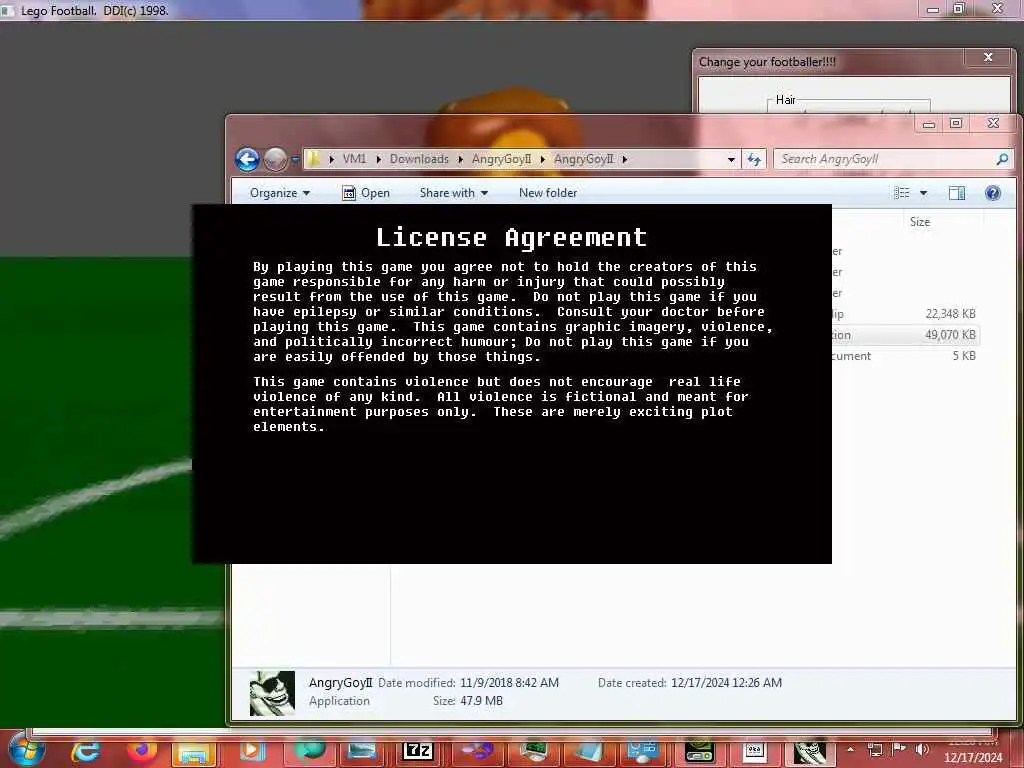
Task: Click Date modified value 11/9/2018 8:42 AM
Action: coord(509,682)
